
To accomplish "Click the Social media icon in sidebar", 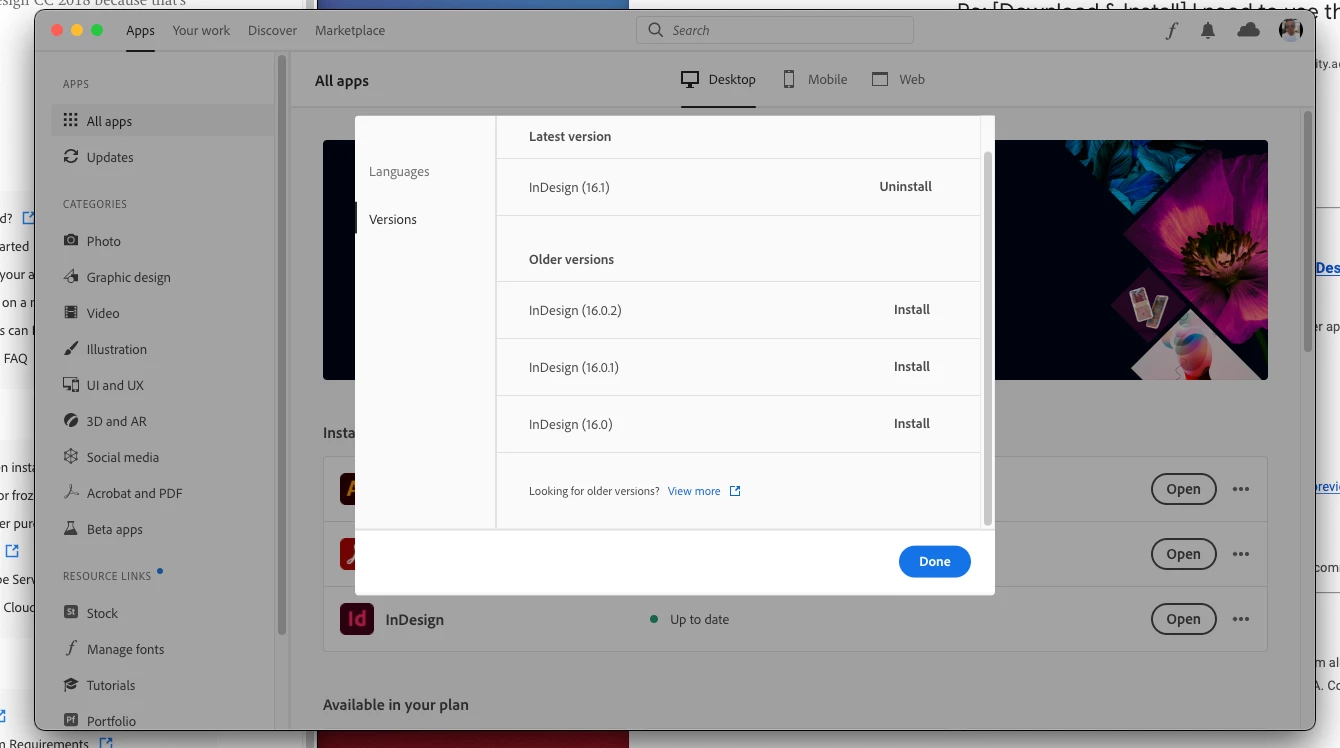I will pos(70,457).
